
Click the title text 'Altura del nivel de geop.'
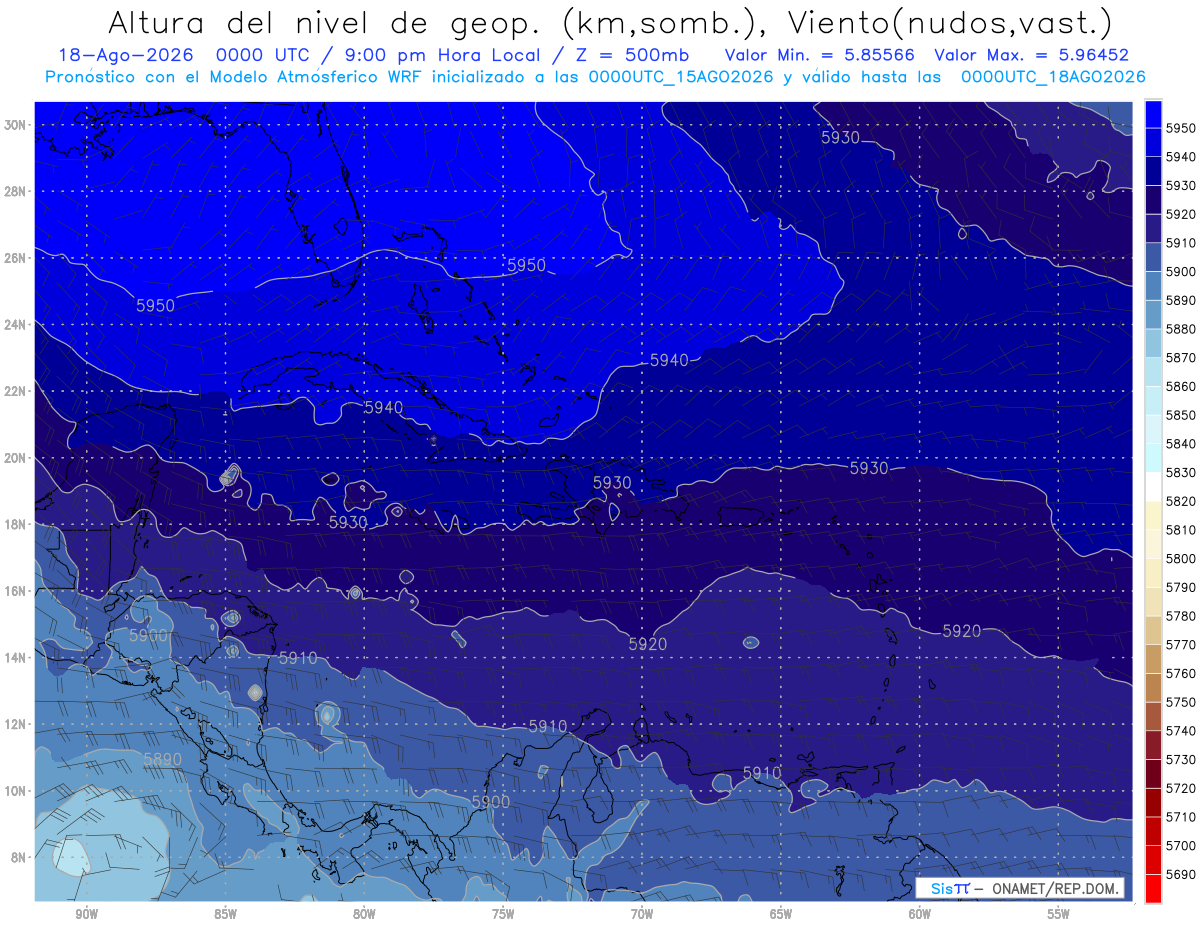coord(326,22)
